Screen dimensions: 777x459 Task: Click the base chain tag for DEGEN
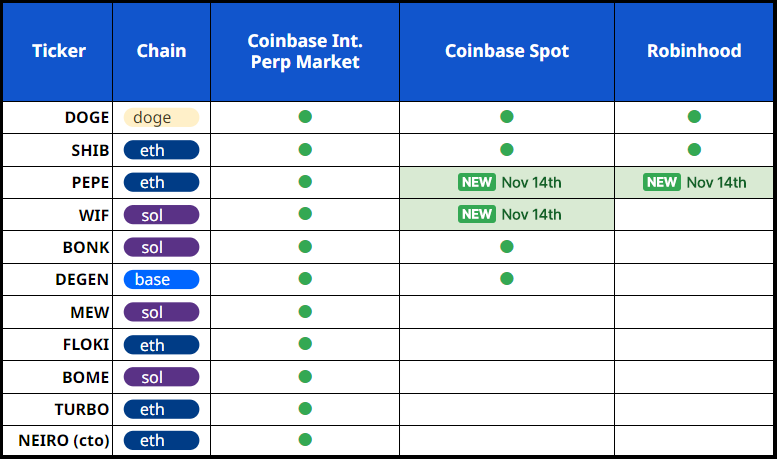click(161, 279)
